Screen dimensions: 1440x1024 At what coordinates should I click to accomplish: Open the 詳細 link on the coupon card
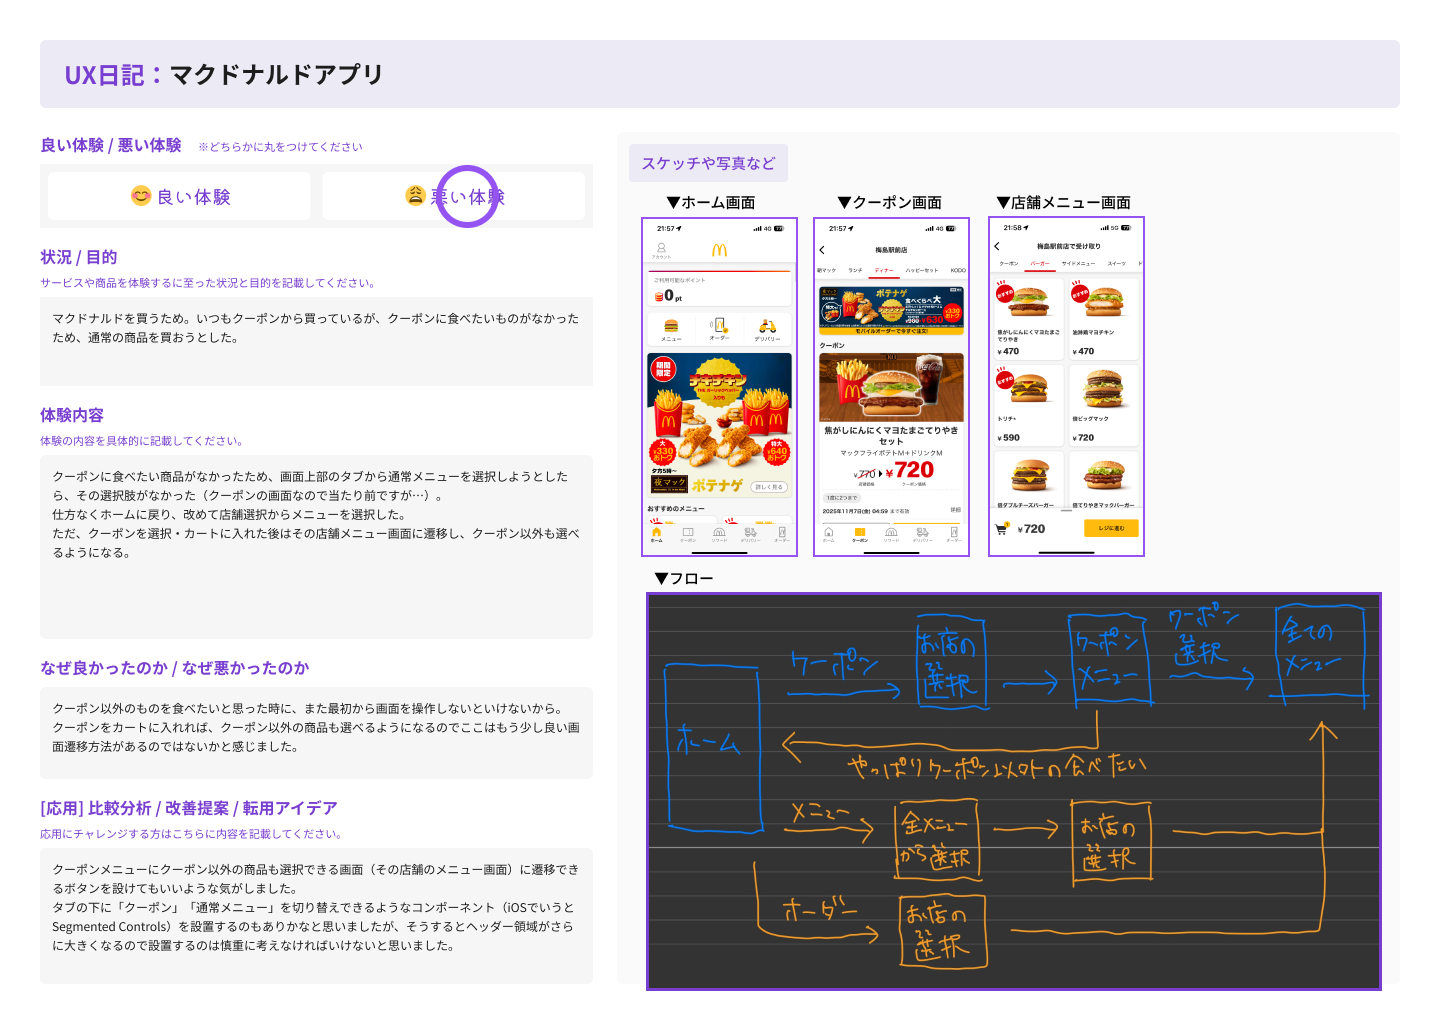pos(956,509)
